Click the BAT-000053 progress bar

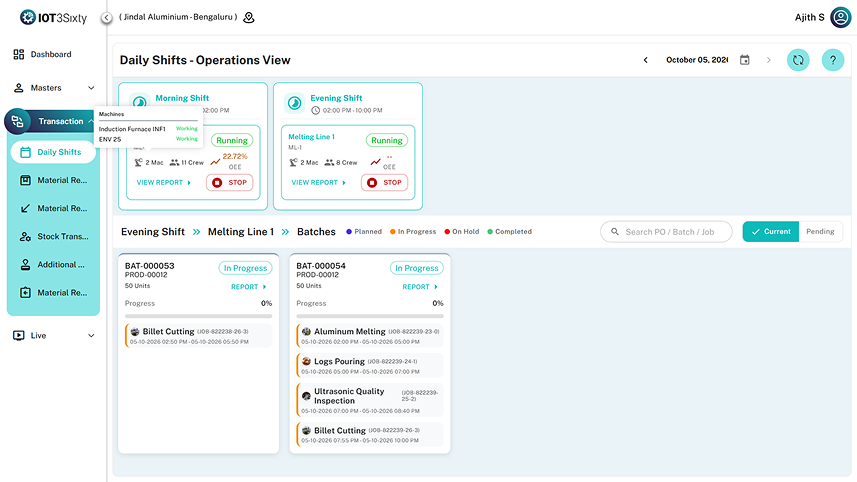[x=198, y=316]
